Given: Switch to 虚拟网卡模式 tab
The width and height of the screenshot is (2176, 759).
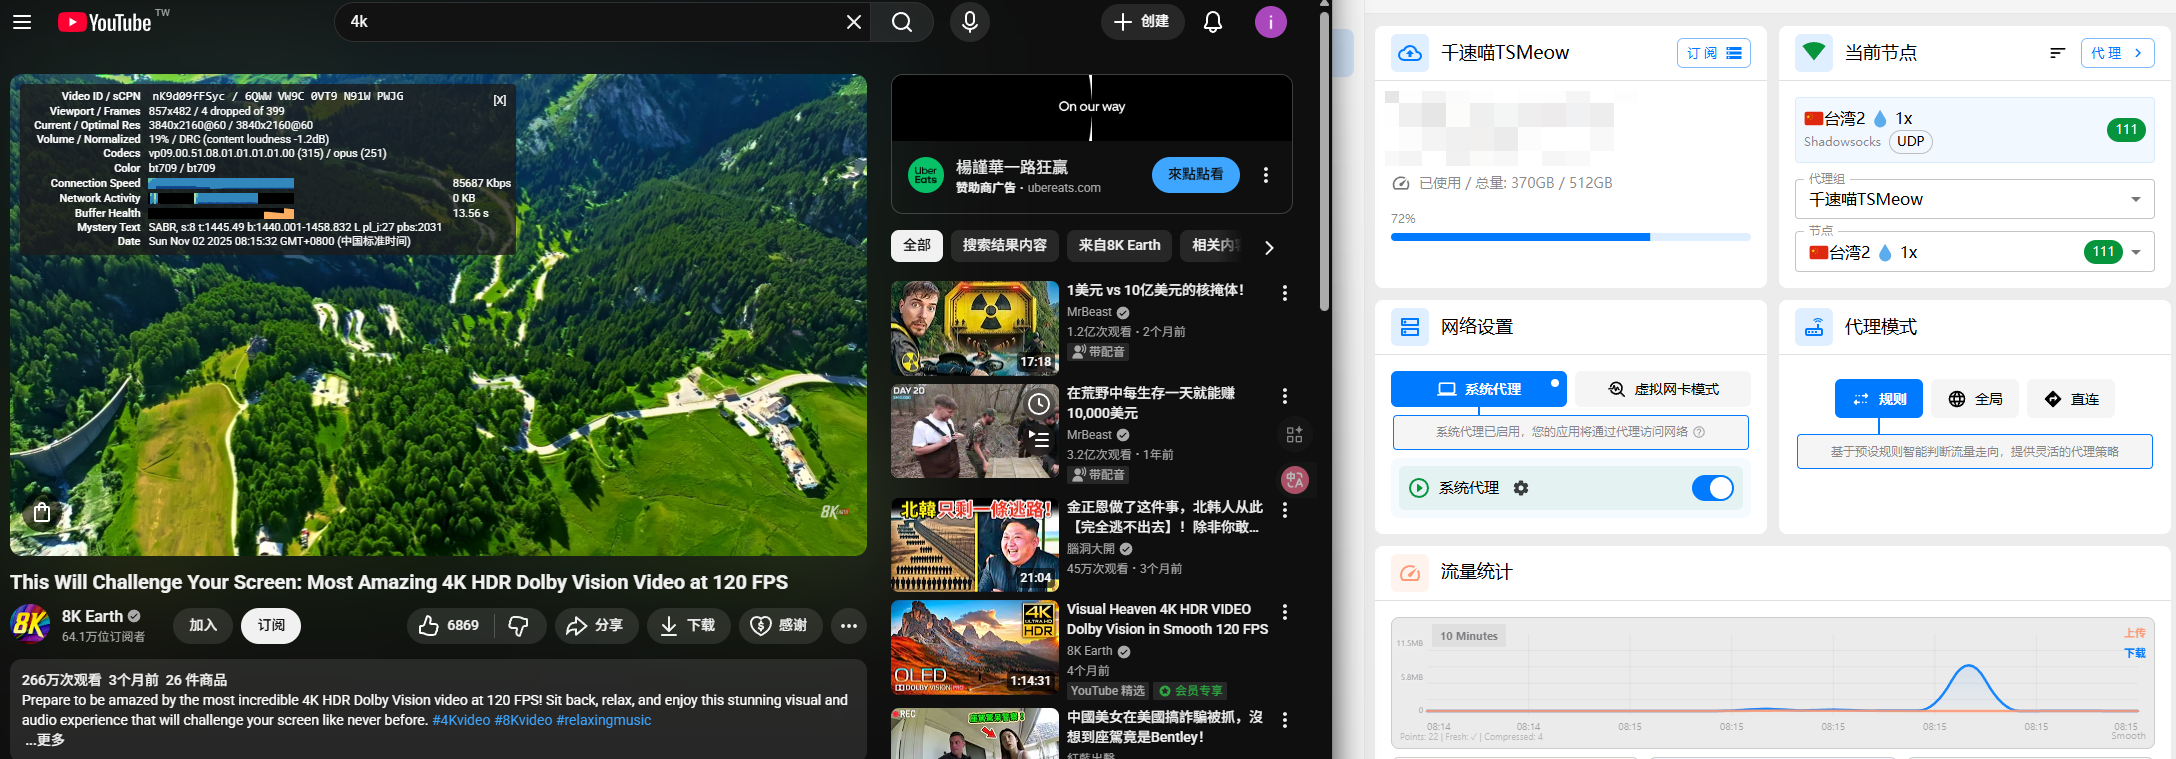Looking at the screenshot, I should click(1663, 389).
